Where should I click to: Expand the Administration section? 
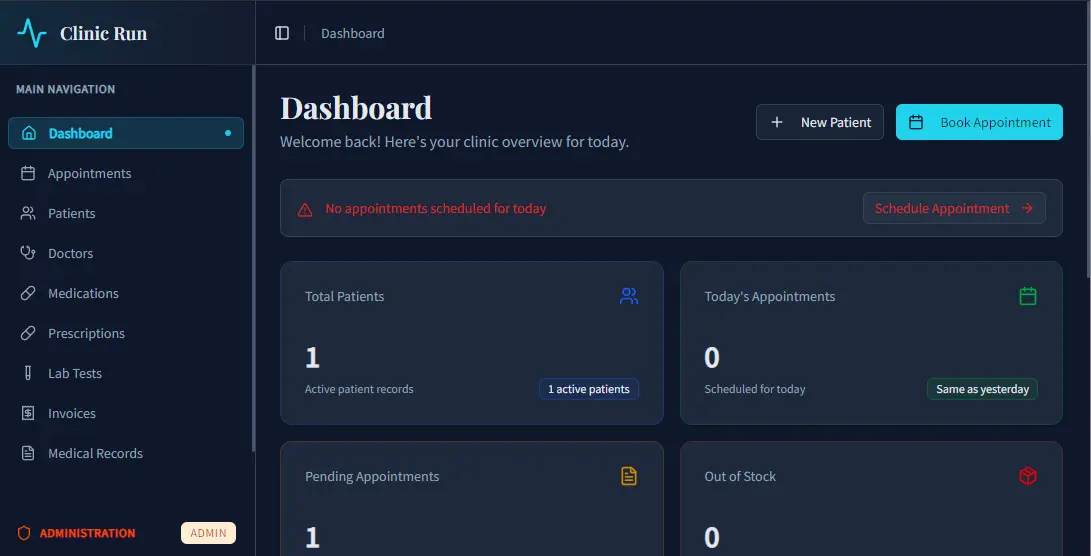pyautogui.click(x=88, y=533)
